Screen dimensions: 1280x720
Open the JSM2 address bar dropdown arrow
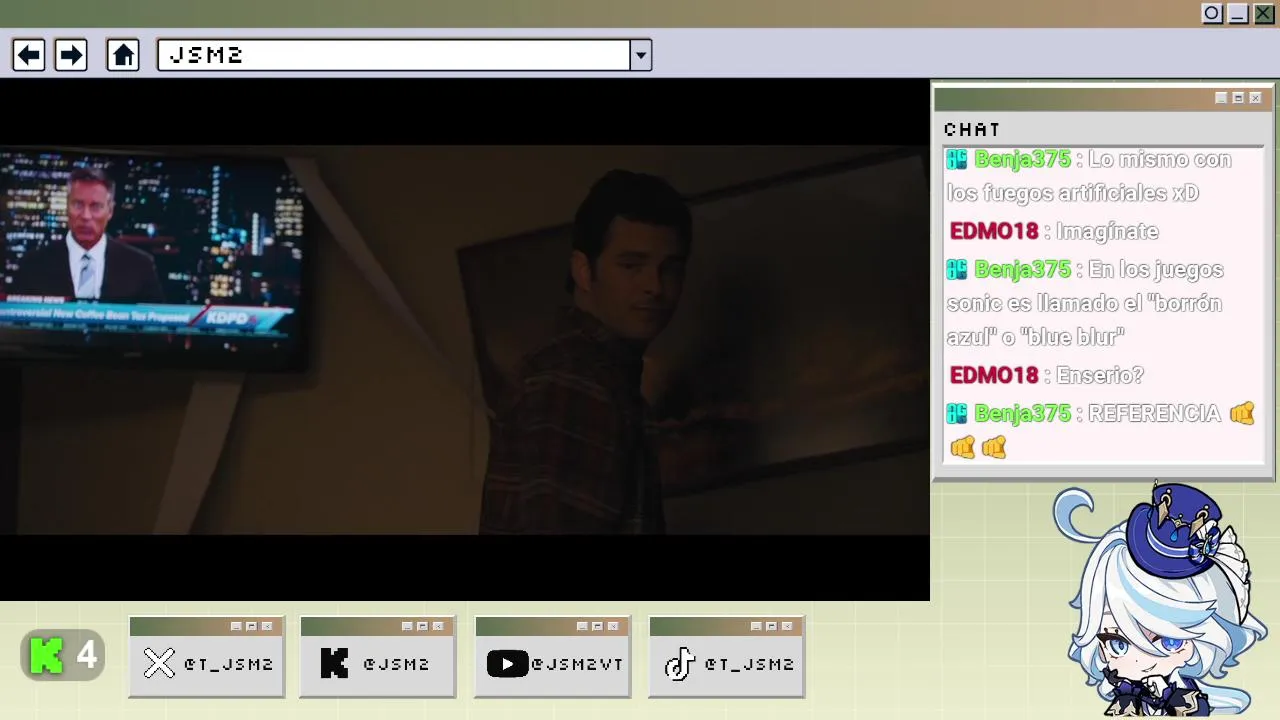click(x=641, y=55)
